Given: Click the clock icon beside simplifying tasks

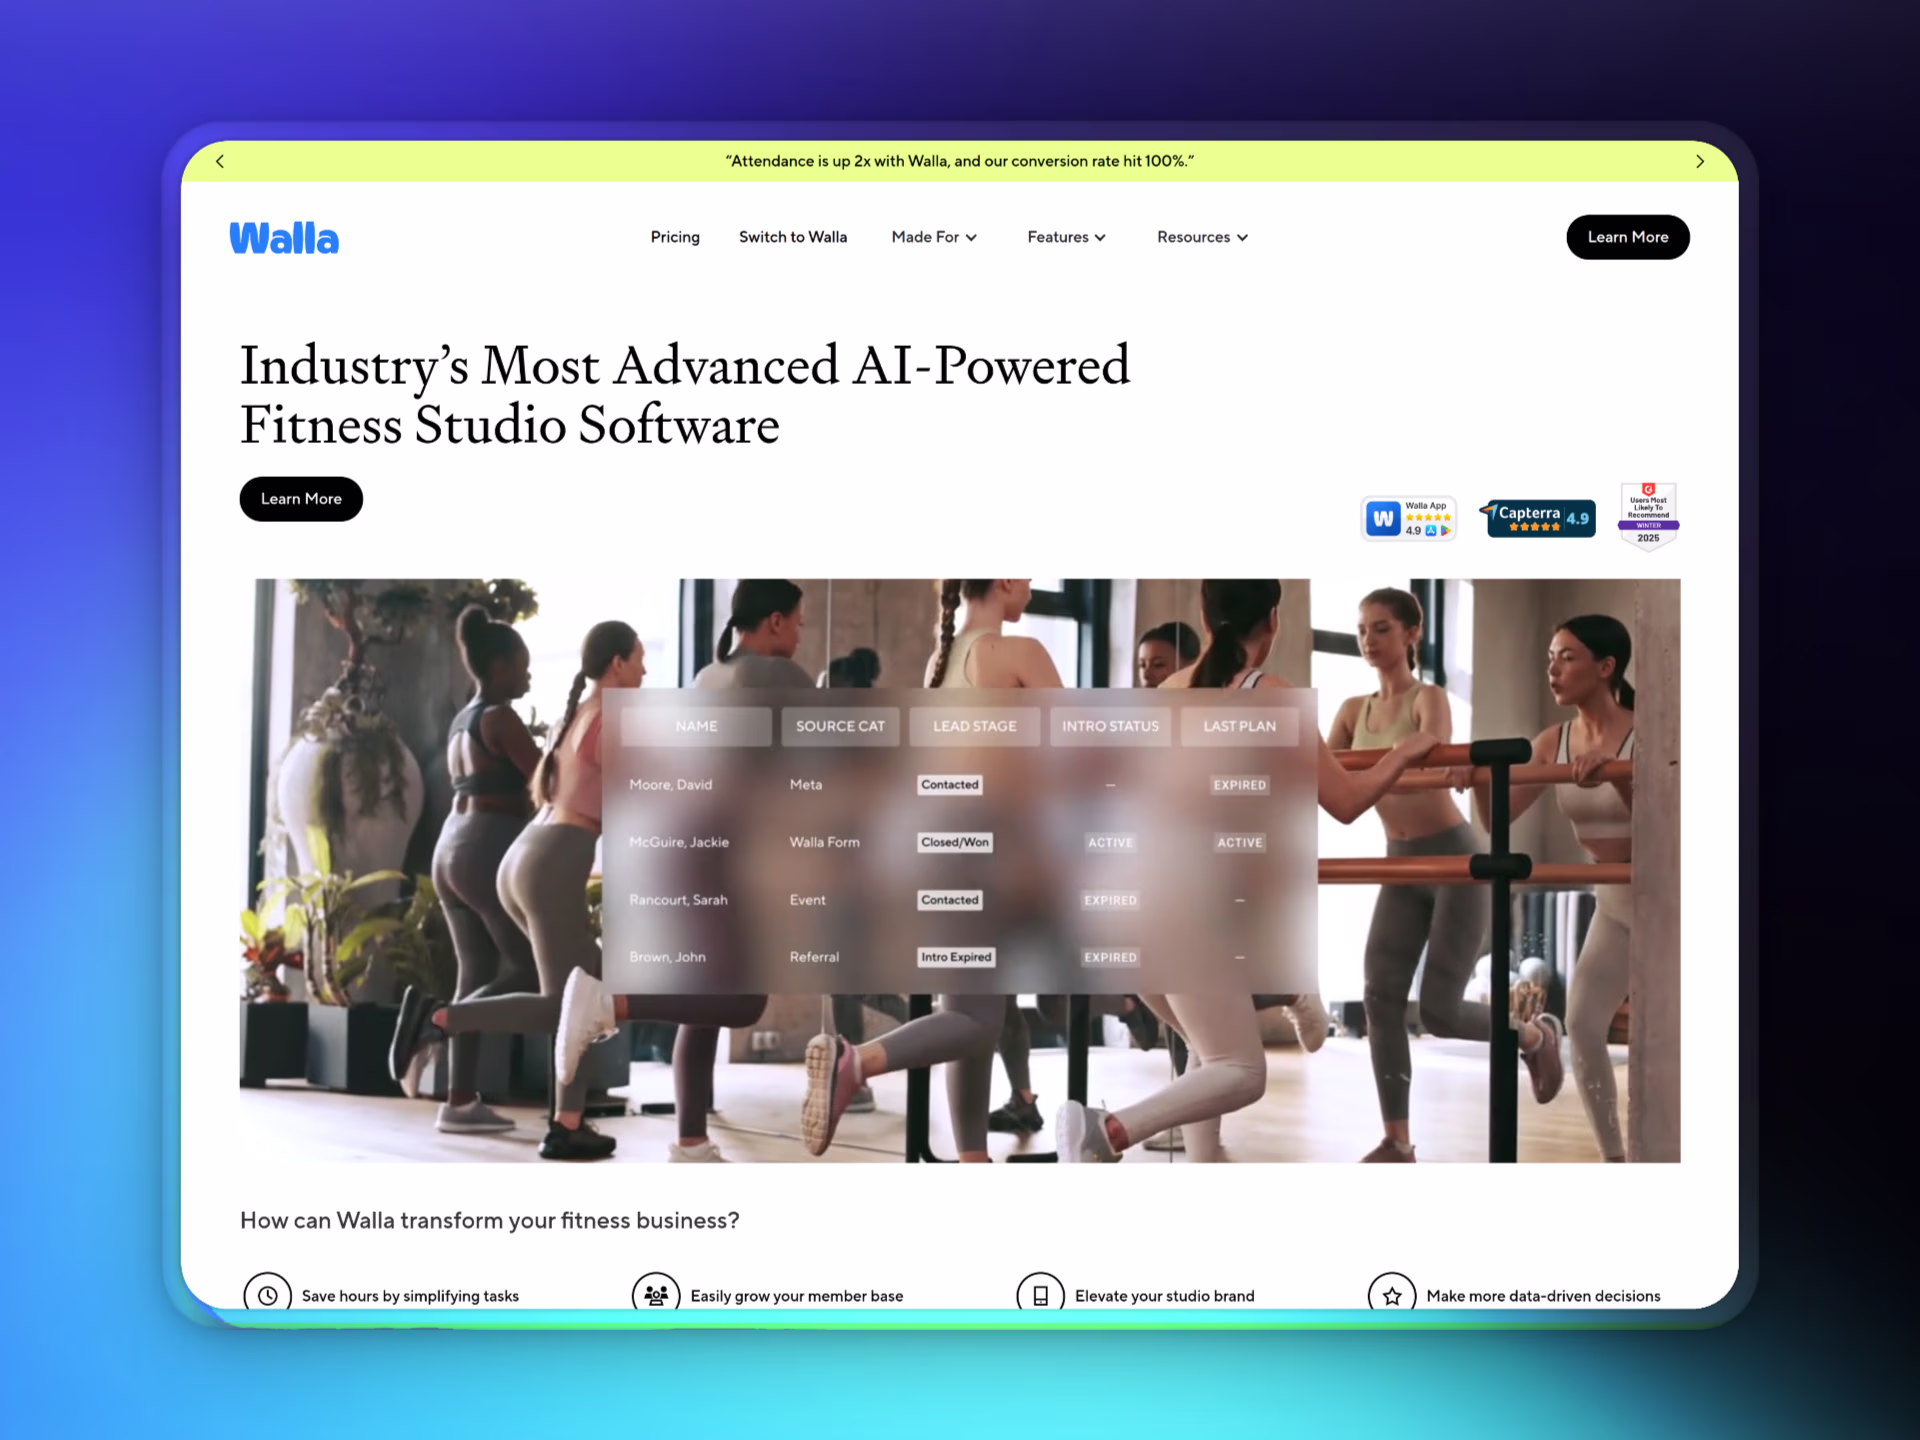Looking at the screenshot, I should 267,1294.
